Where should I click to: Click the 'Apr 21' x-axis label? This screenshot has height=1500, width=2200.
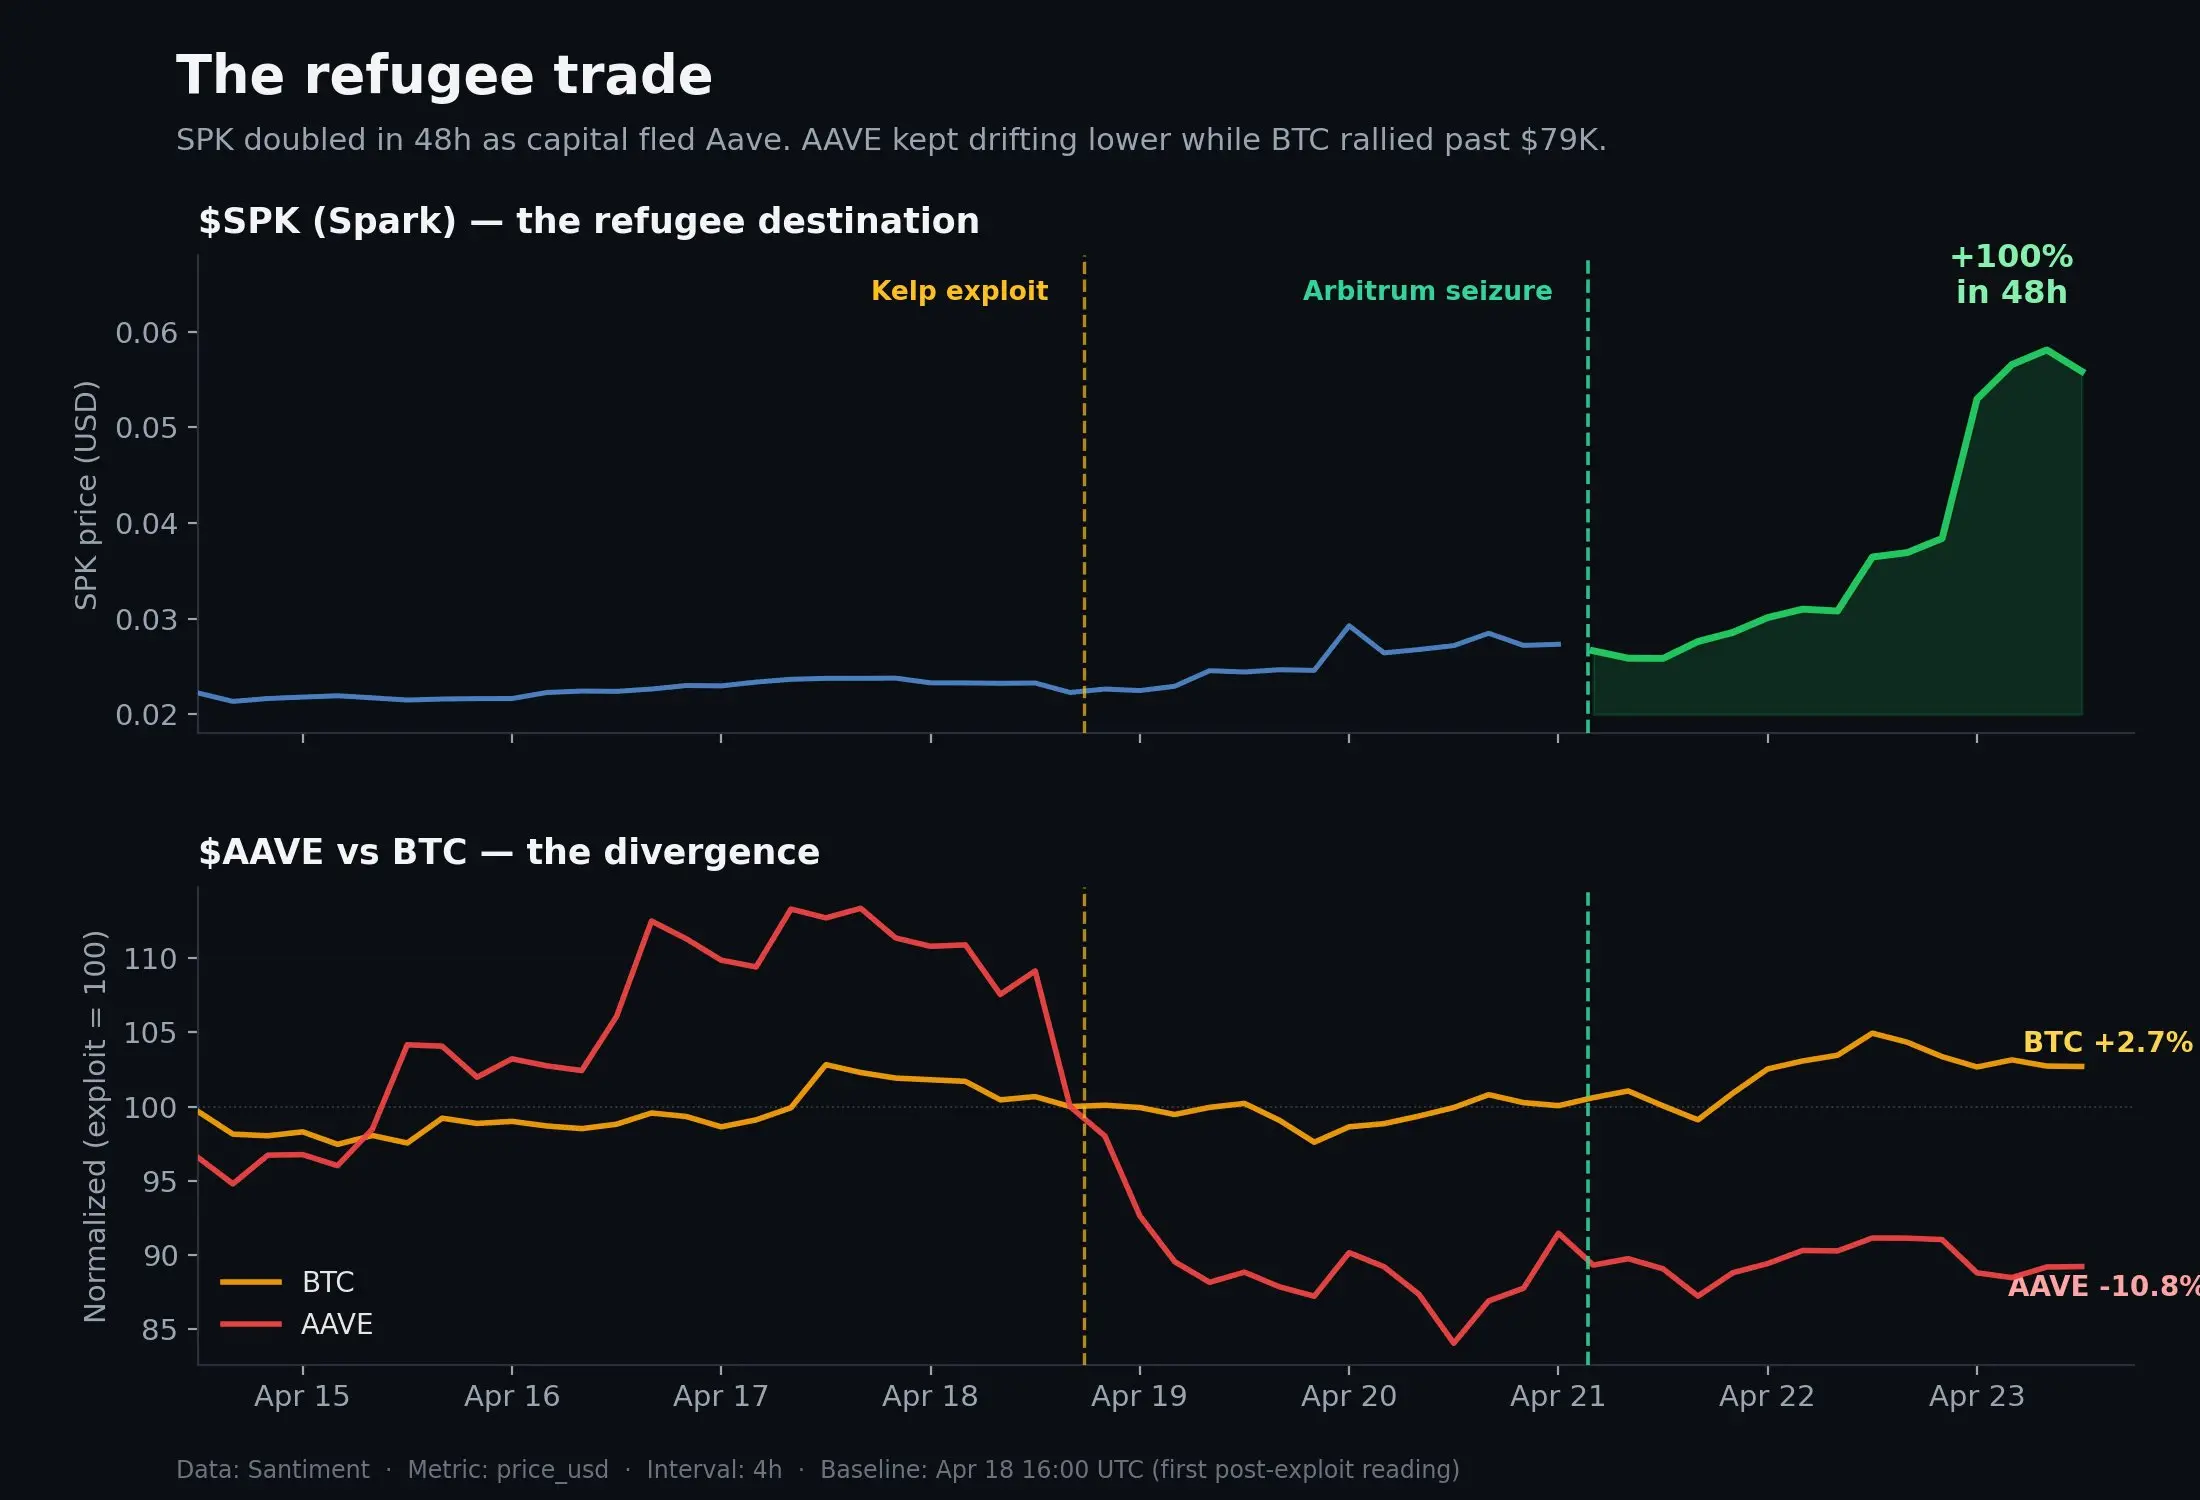click(1558, 1396)
